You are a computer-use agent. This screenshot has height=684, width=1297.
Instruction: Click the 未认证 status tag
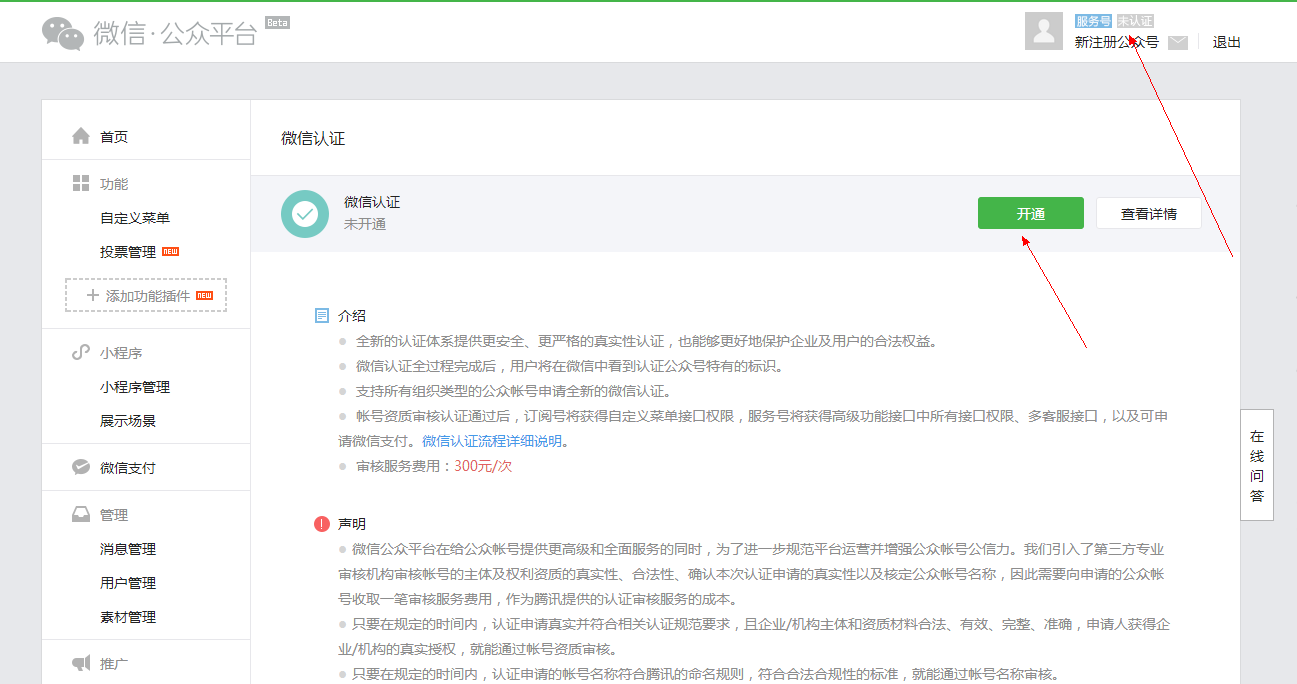[1135, 21]
